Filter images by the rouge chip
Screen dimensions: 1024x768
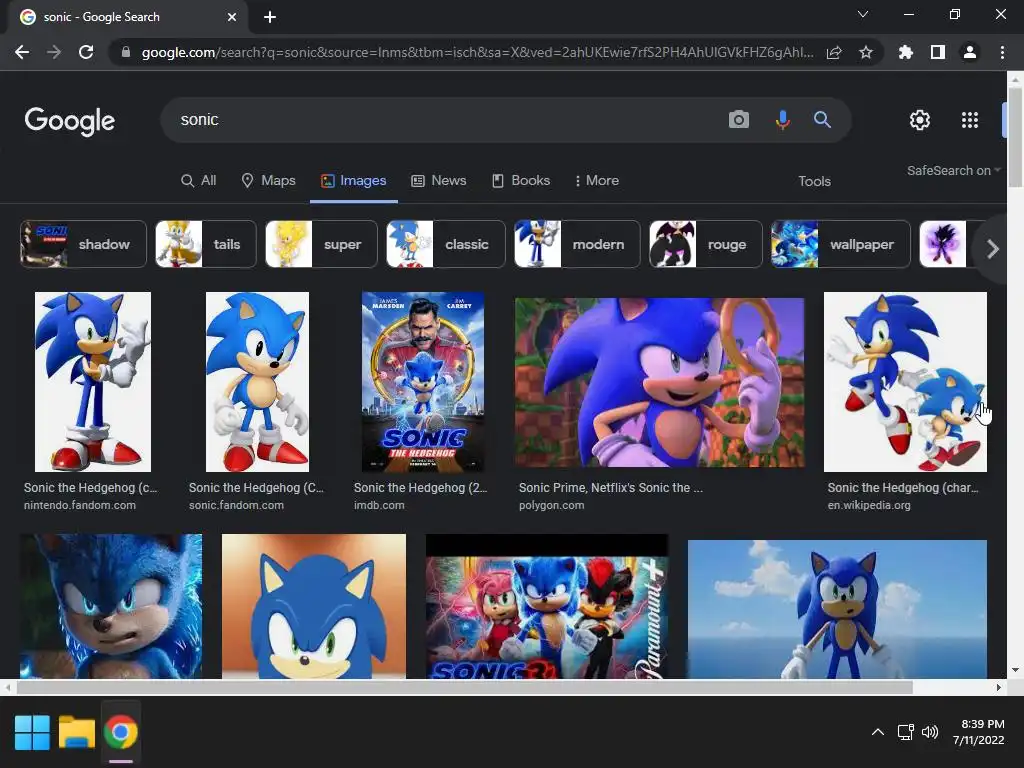705,244
